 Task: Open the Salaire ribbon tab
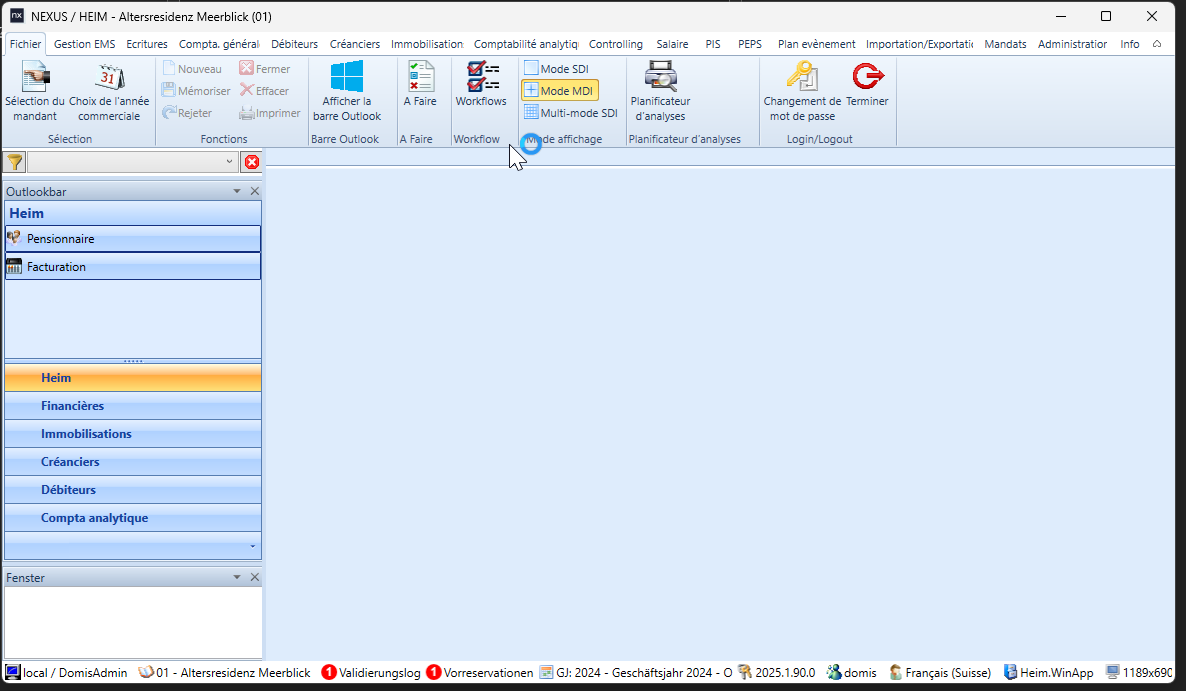click(672, 44)
